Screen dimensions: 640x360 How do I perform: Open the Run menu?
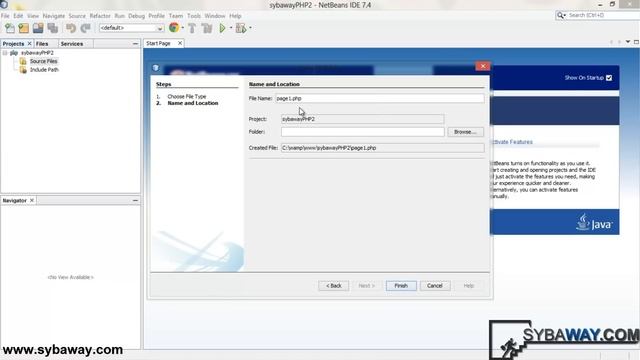120,16
